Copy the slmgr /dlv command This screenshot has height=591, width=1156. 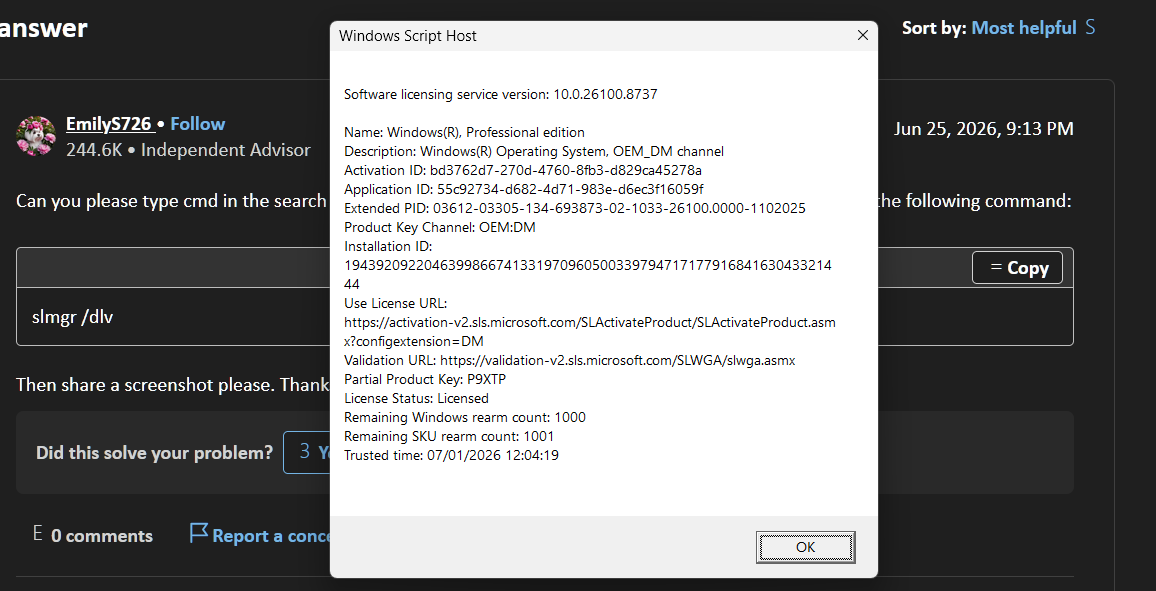point(1017,267)
